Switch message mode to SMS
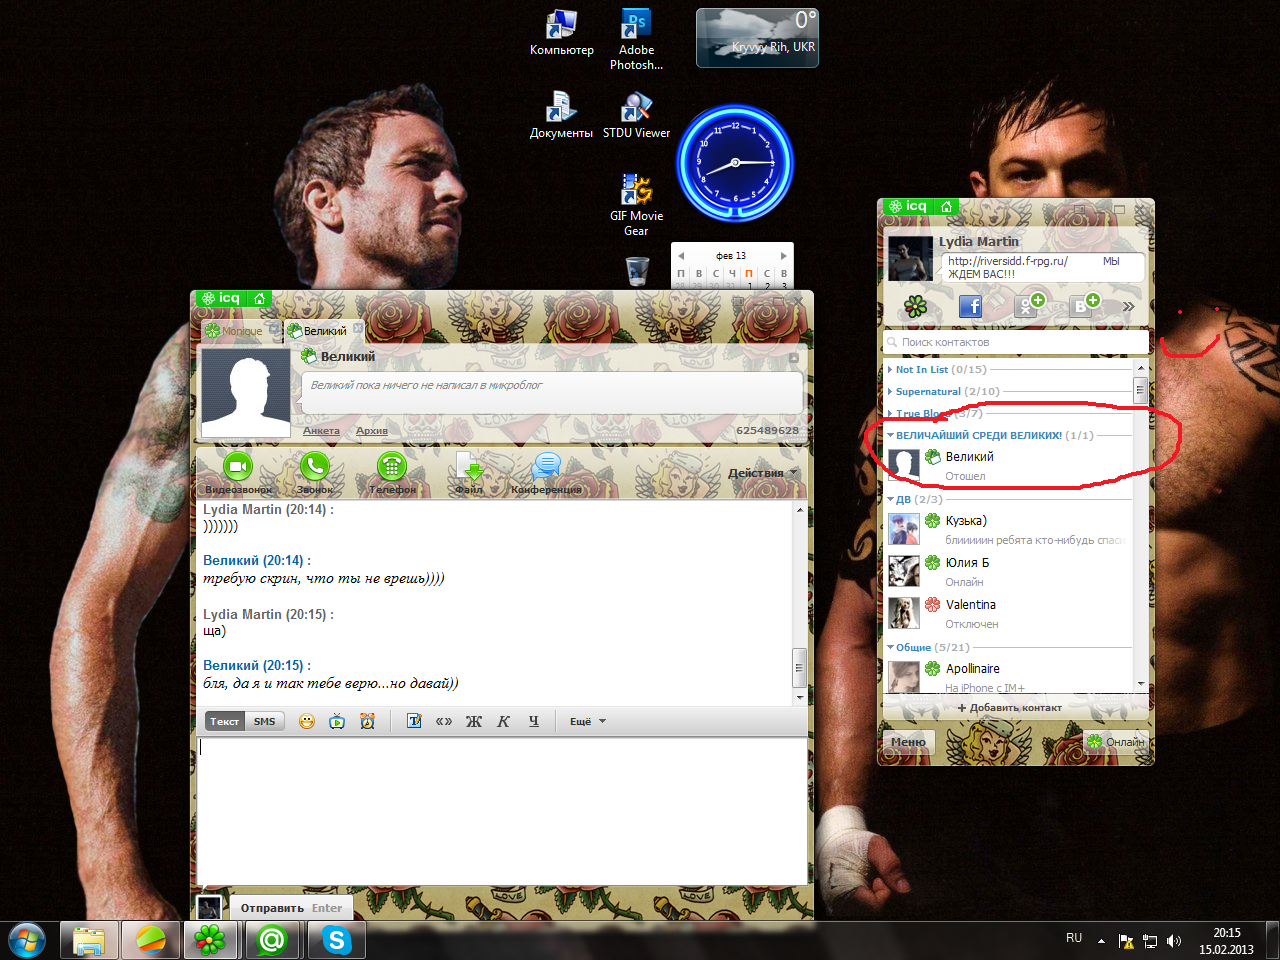Screen dimensions: 1280x960 point(264,721)
